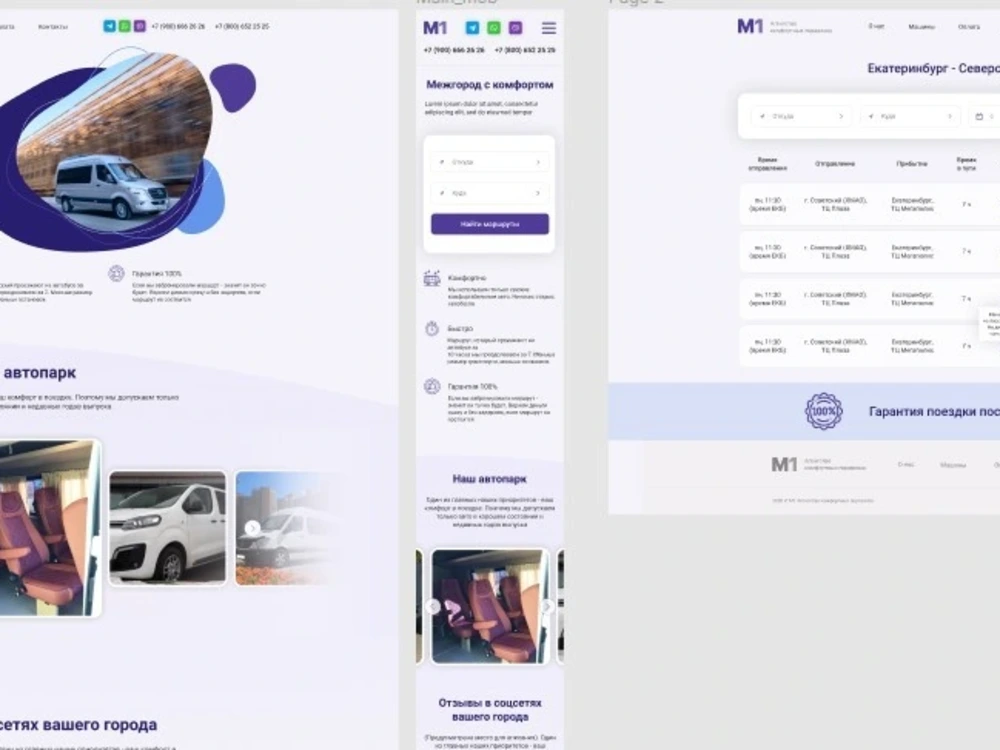Open Машины in the Page 2 nav
1000x750 pixels.
[922, 27]
